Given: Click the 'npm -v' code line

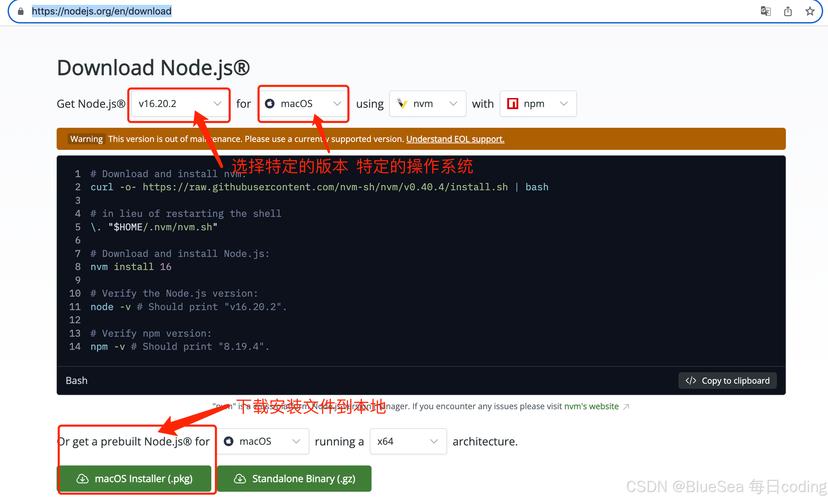Looking at the screenshot, I should [180, 347].
